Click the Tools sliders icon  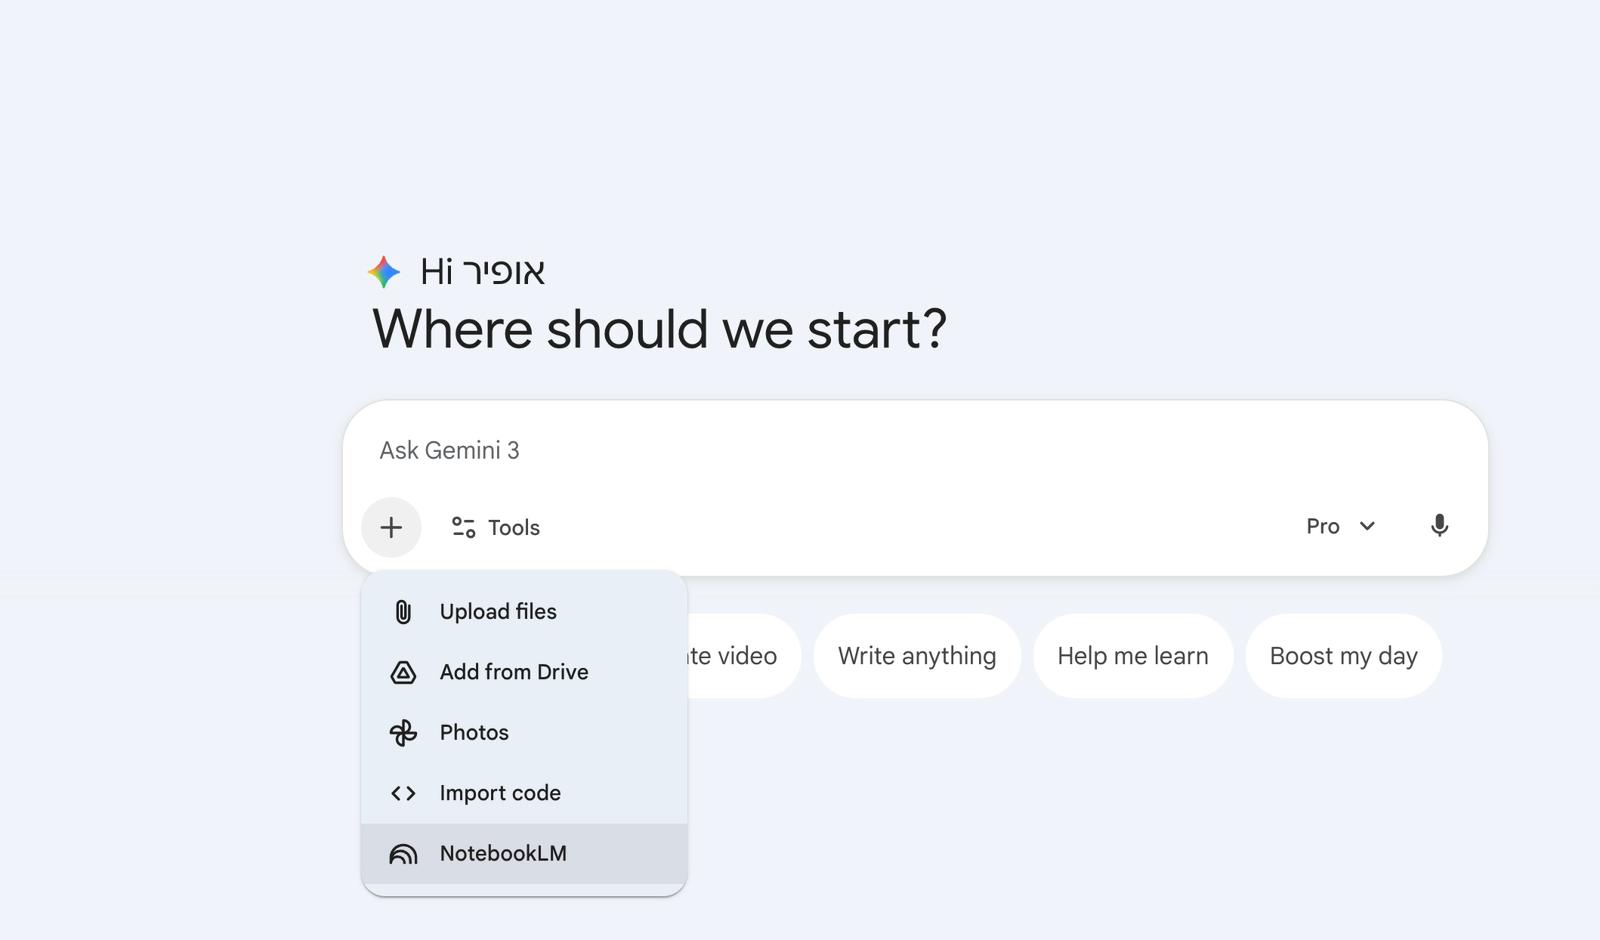(463, 527)
